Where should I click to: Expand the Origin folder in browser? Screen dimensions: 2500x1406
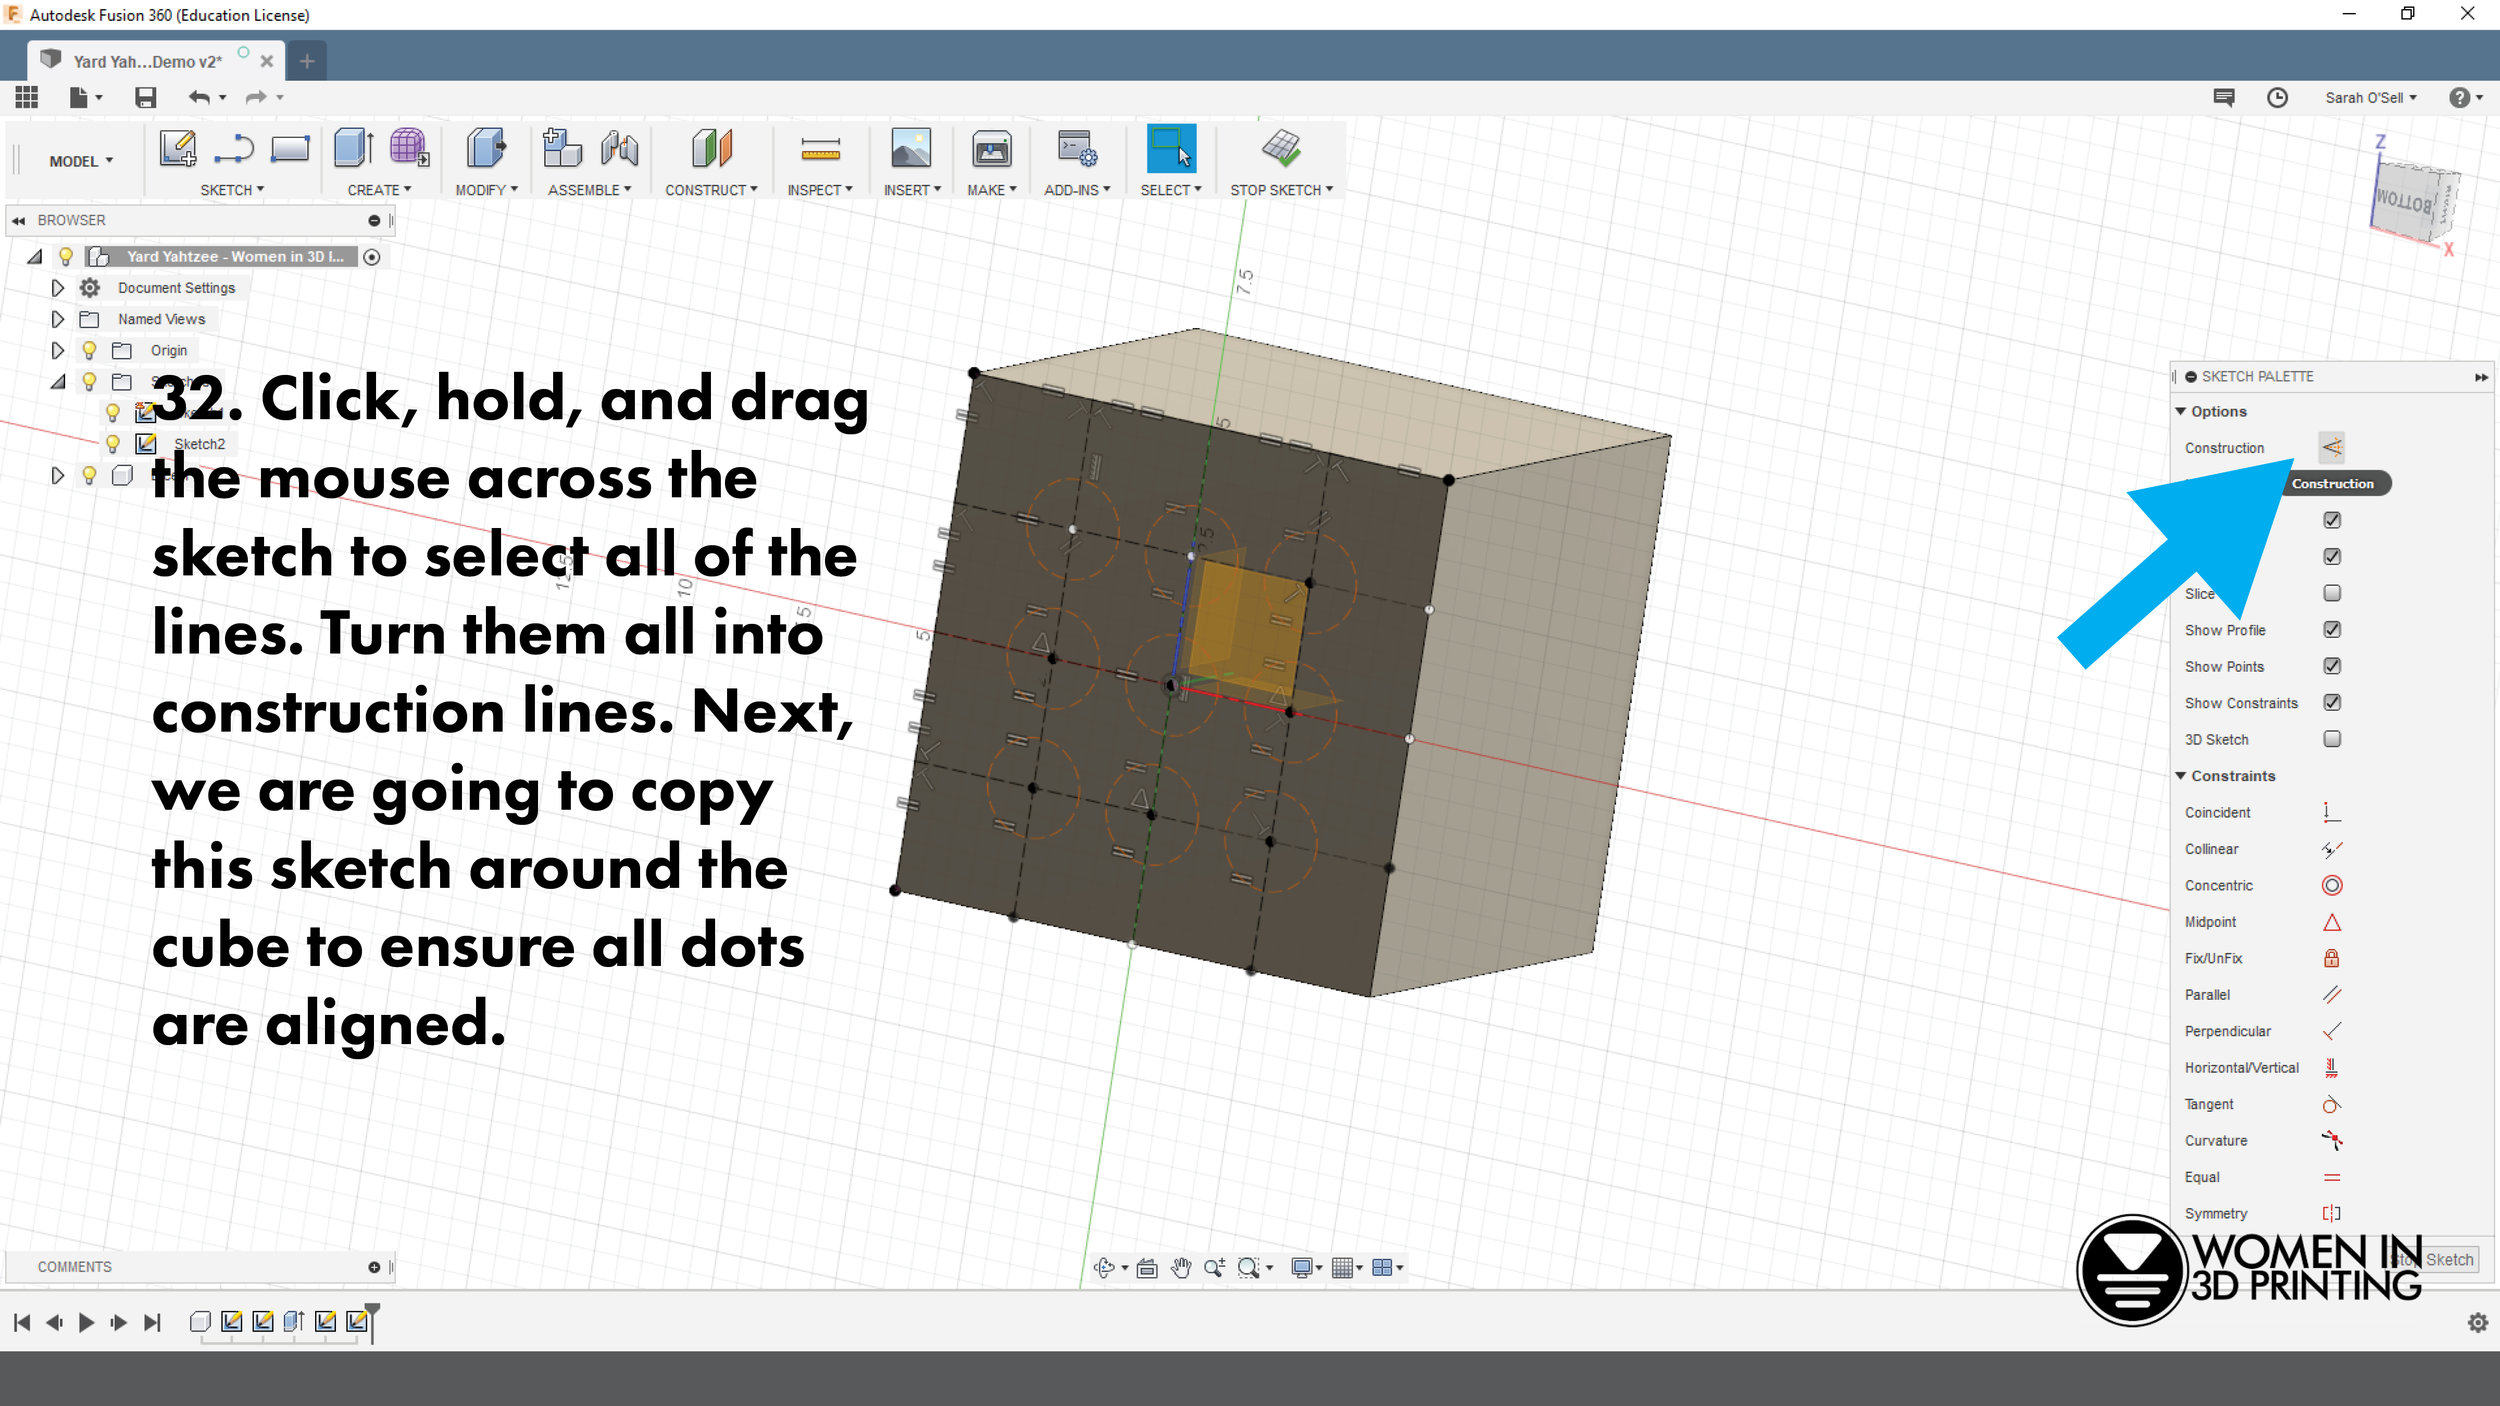click(57, 350)
